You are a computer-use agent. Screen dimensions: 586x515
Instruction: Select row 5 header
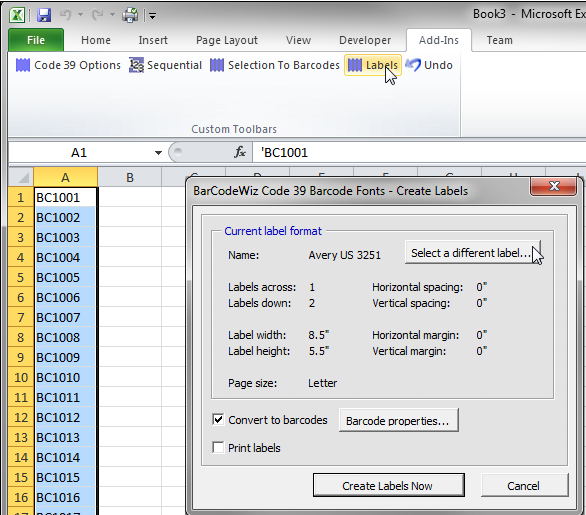coord(21,277)
